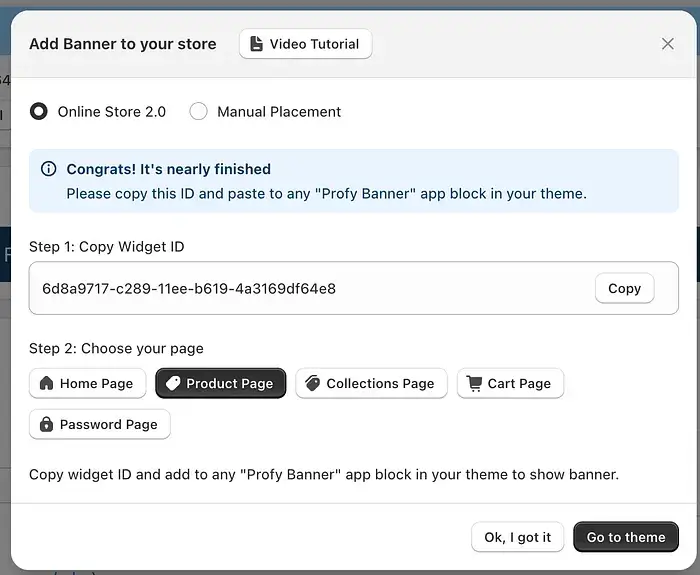Screen dimensions: 700x575
Task: Select the Manual Placement radio option
Action: point(198,112)
